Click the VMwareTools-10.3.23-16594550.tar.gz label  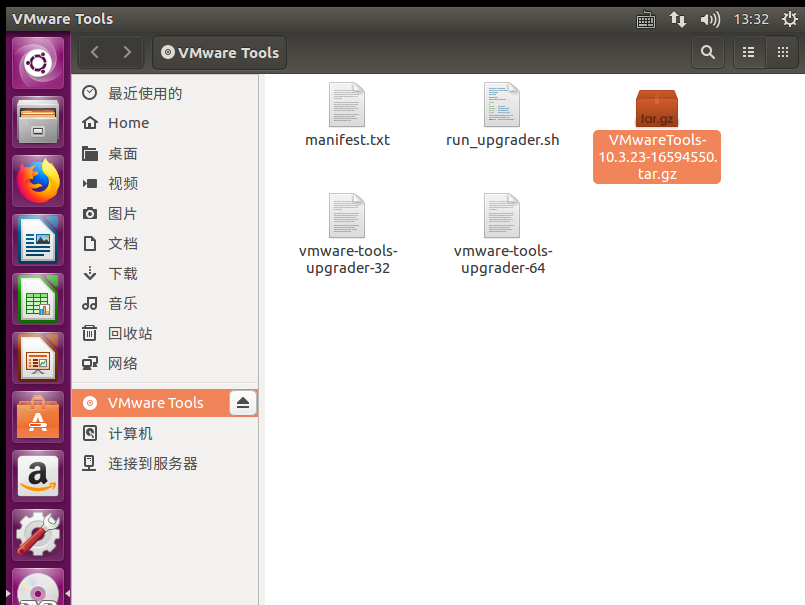pos(657,157)
